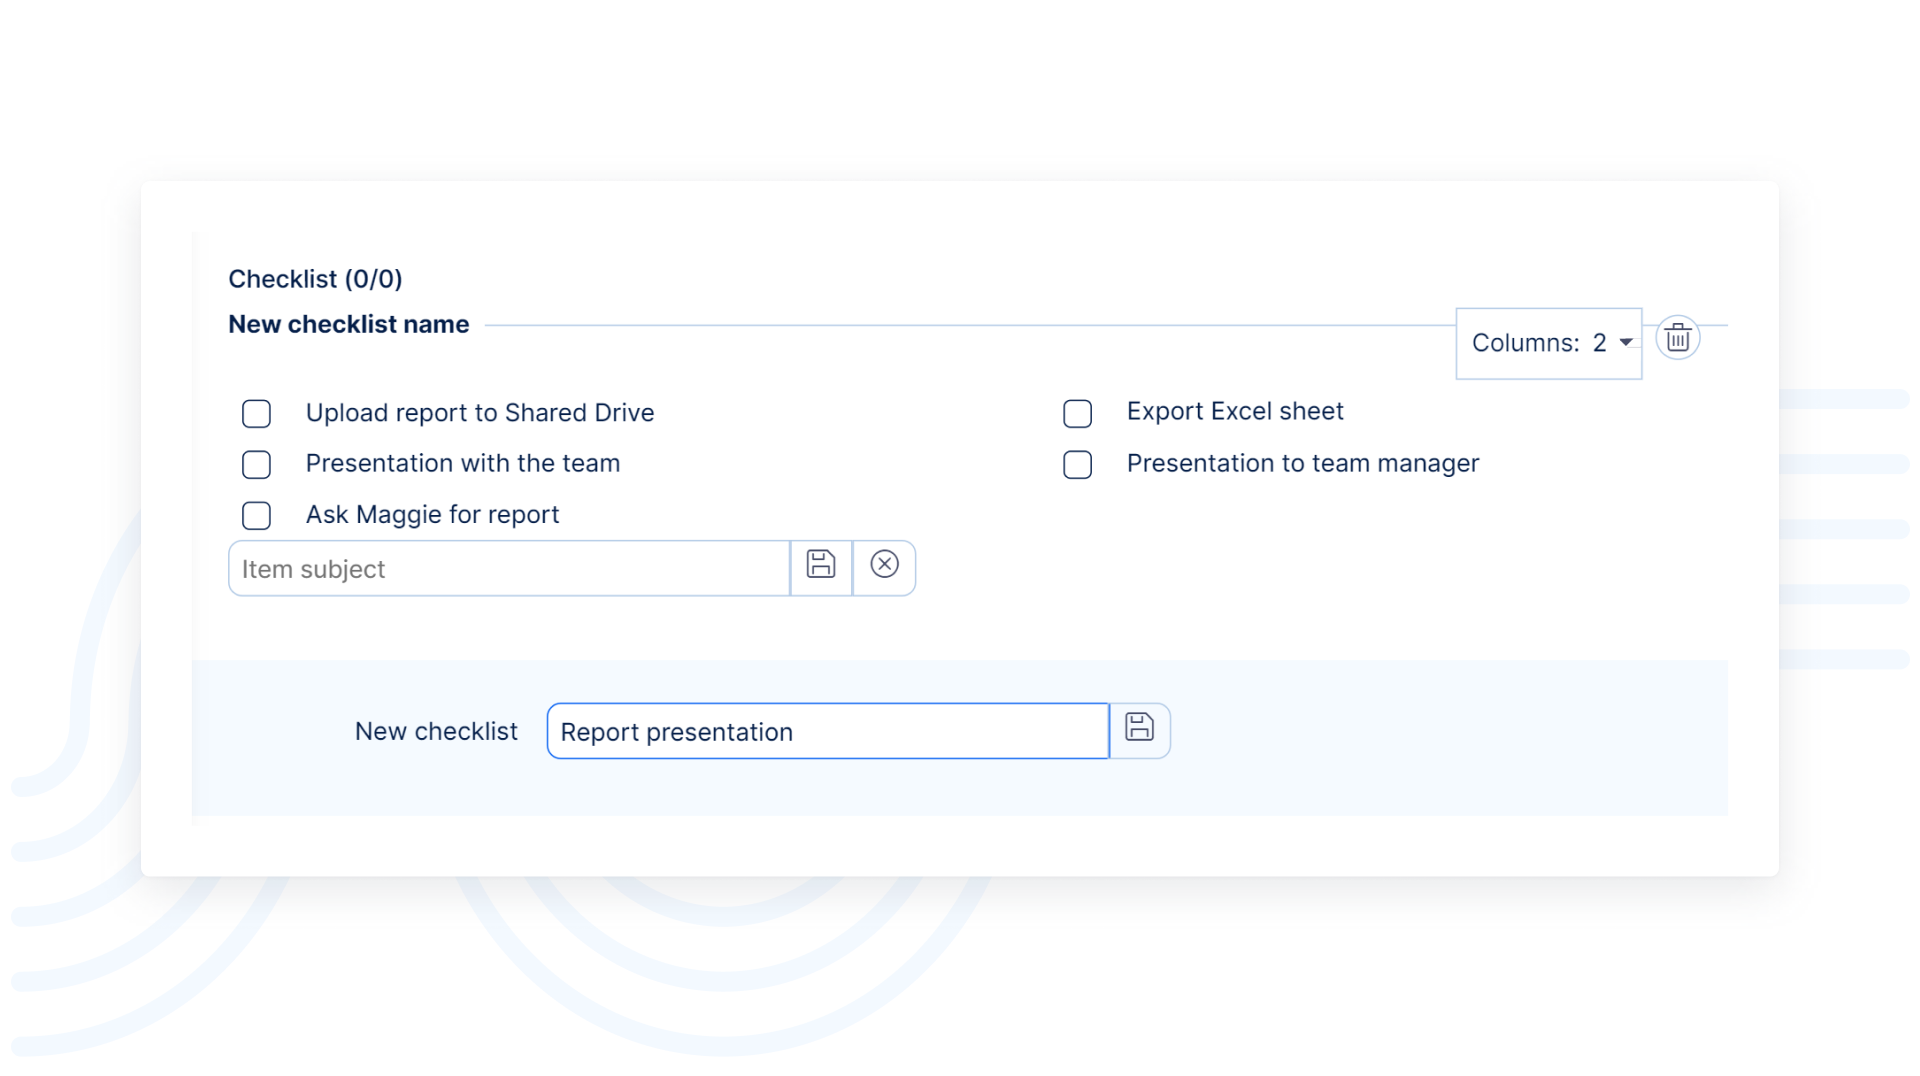
Task: Tick the Presentation with the team checkbox
Action: (x=257, y=465)
